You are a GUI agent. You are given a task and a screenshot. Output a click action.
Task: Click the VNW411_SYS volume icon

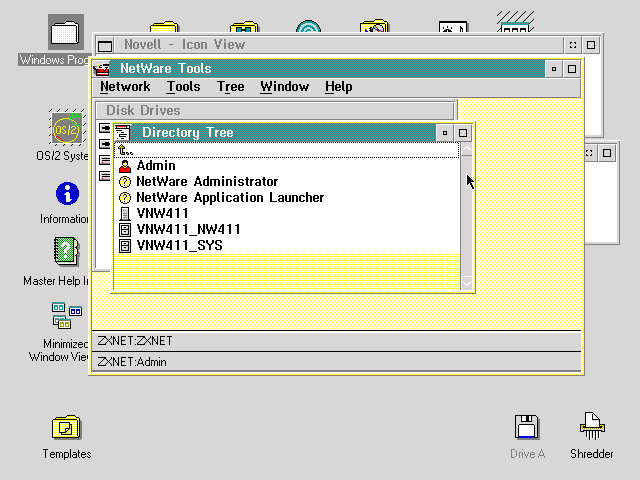tap(125, 246)
